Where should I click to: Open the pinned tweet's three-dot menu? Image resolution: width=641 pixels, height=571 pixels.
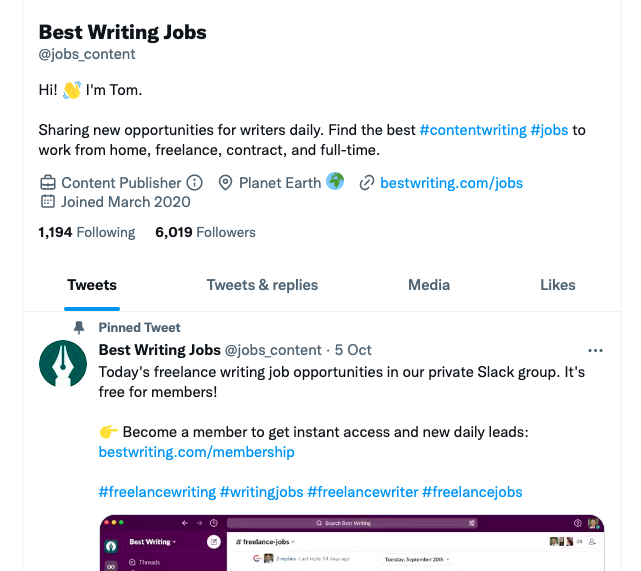click(x=595, y=350)
